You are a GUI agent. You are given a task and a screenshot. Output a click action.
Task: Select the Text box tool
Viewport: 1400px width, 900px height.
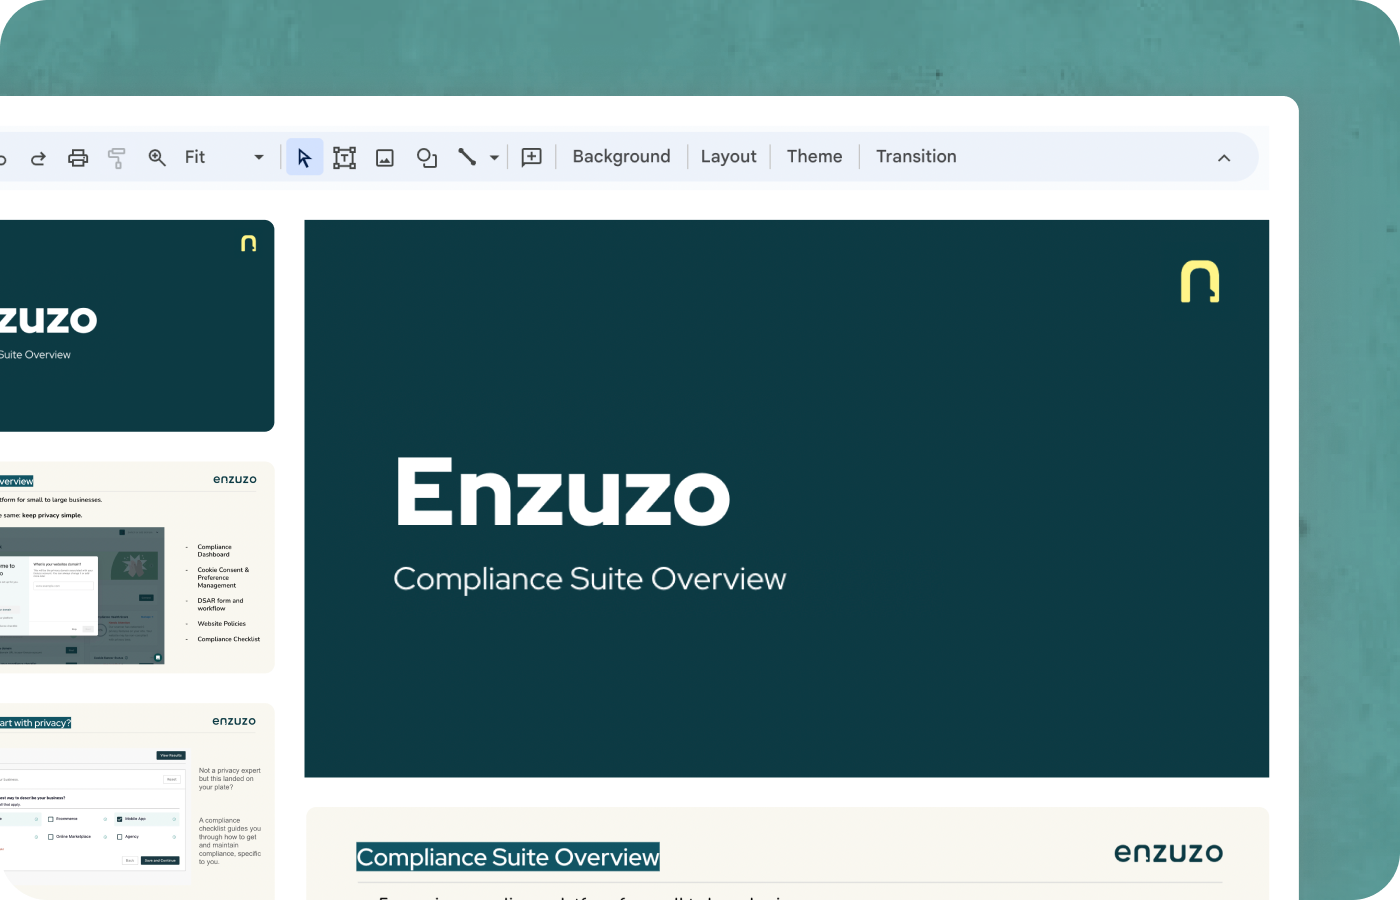pyautogui.click(x=344, y=157)
